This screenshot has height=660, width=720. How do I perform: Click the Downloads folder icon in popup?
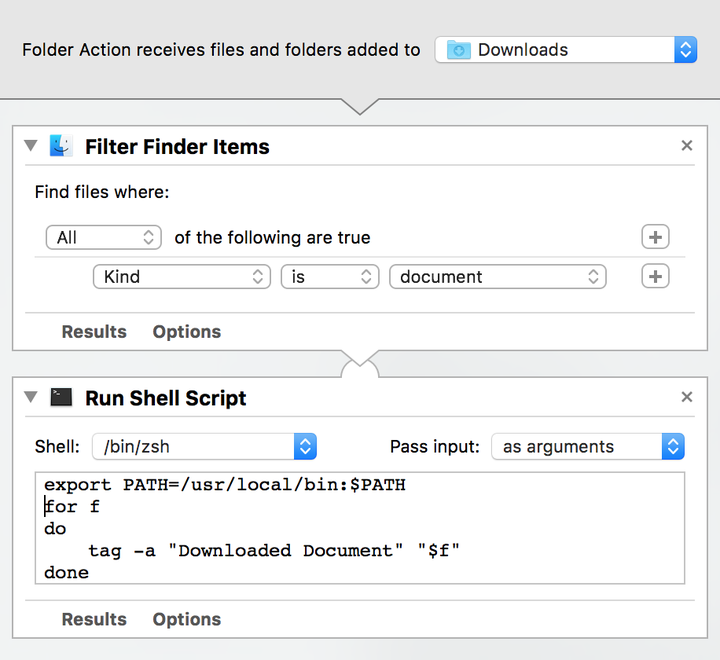459,50
